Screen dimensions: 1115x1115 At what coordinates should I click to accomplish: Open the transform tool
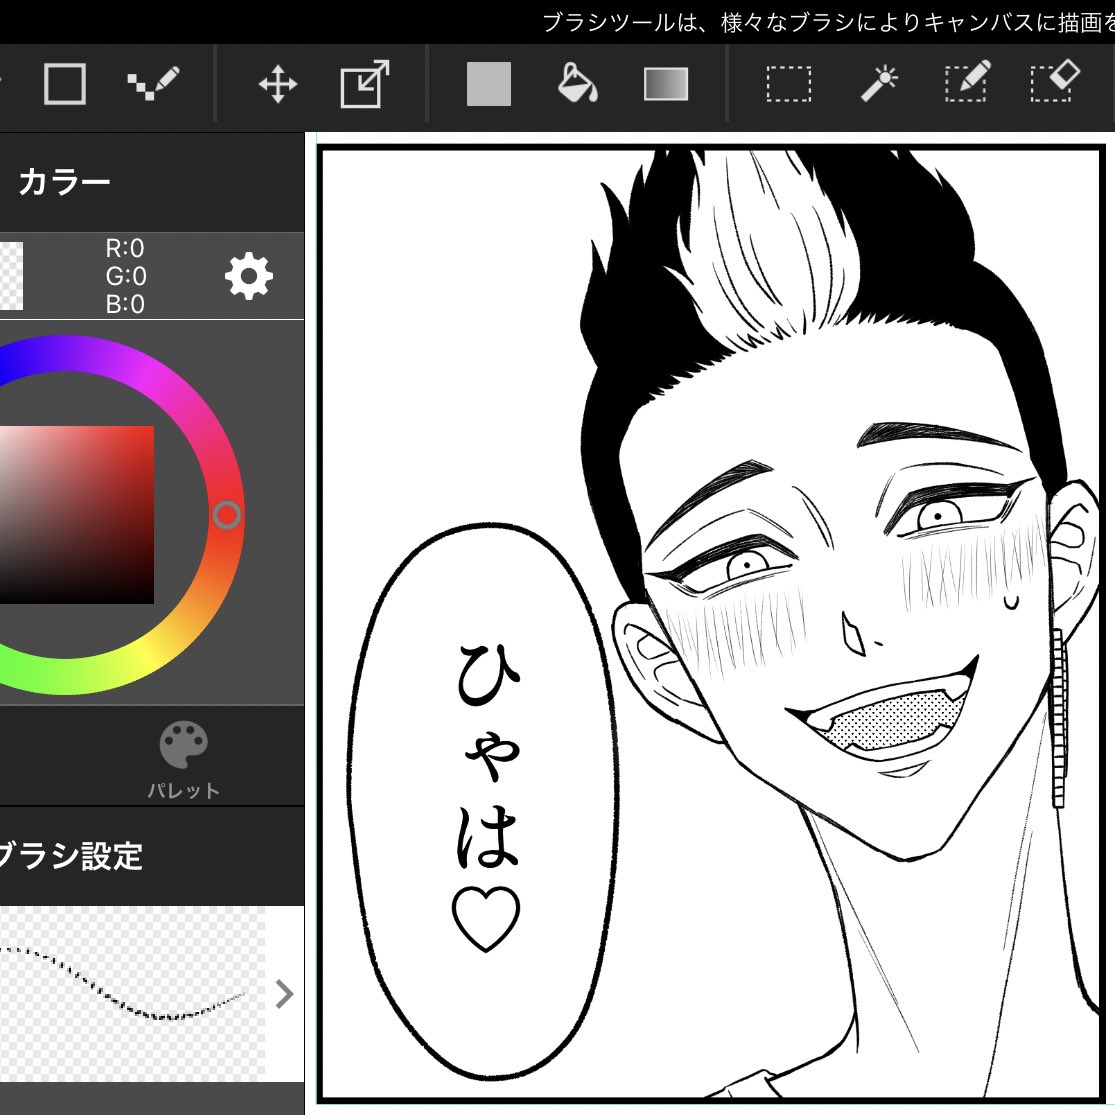coord(365,84)
